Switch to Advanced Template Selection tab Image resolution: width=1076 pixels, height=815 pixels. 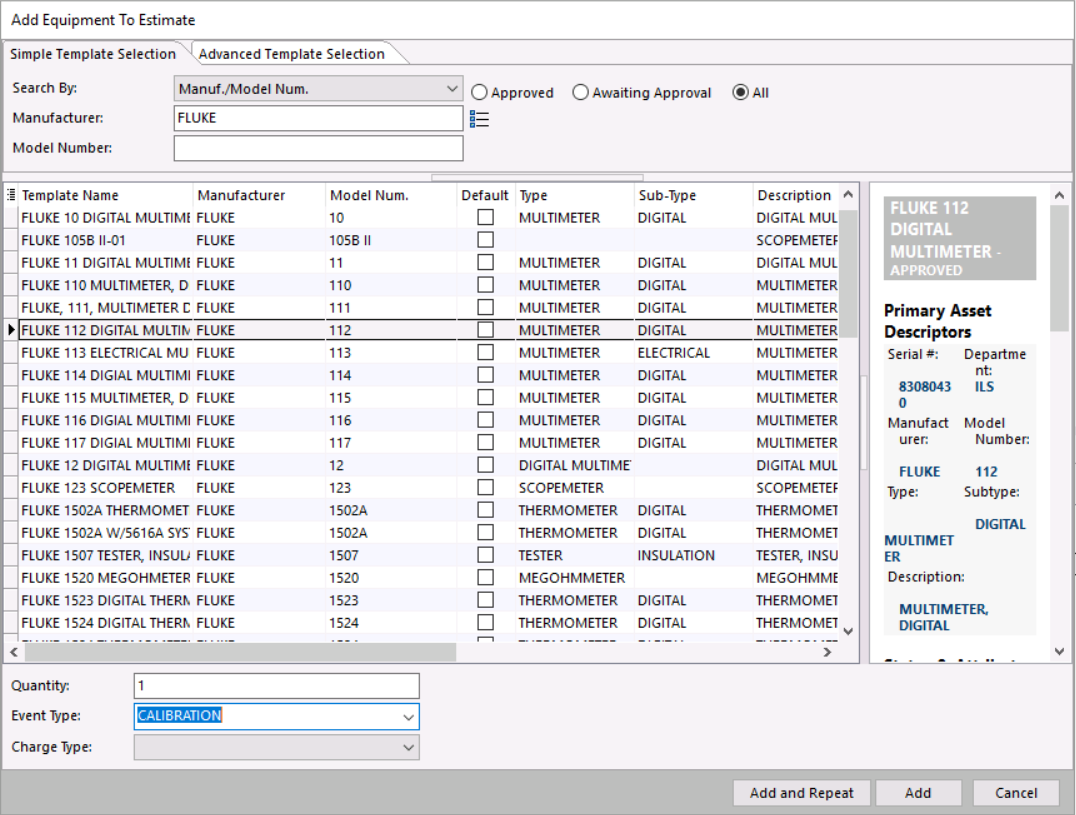click(x=292, y=54)
